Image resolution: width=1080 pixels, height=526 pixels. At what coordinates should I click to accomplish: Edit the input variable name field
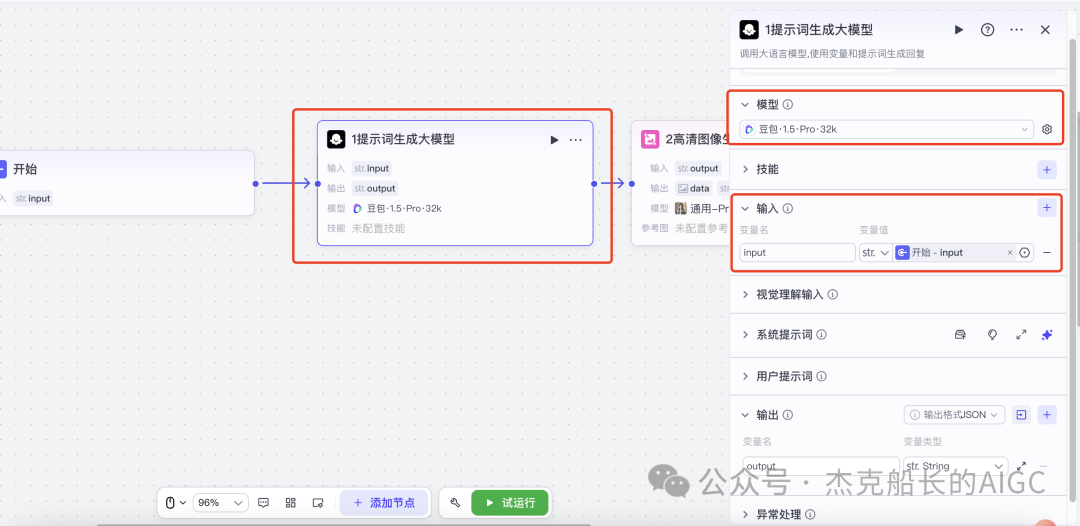pos(798,253)
